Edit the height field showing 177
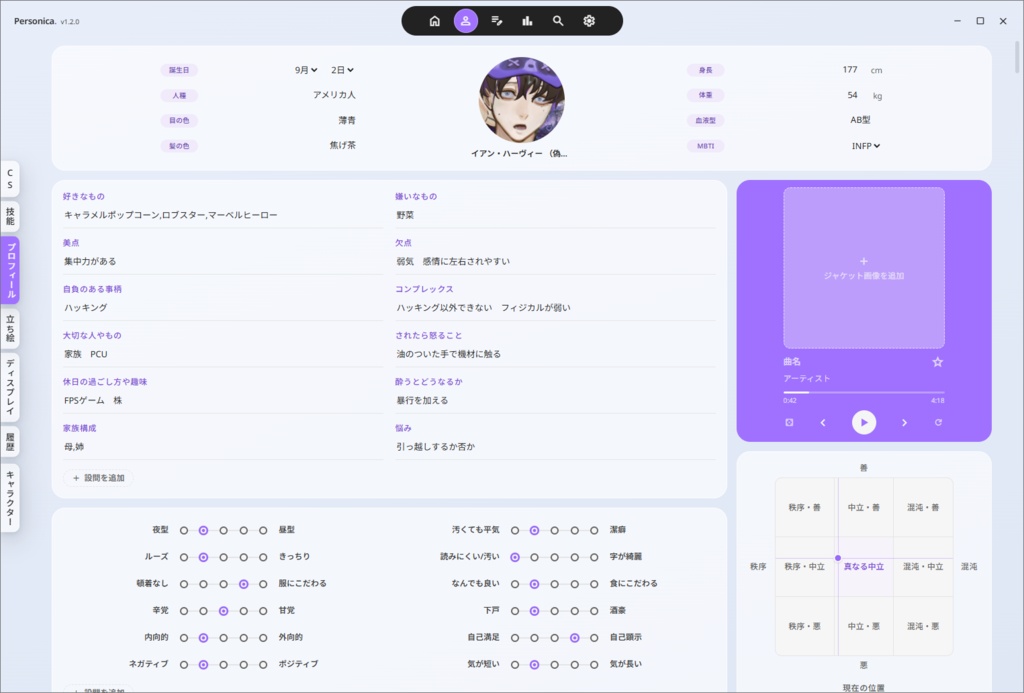 coord(850,69)
